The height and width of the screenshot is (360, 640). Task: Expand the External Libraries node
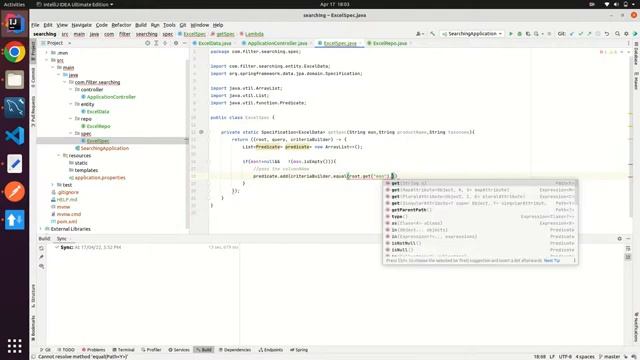(41, 229)
